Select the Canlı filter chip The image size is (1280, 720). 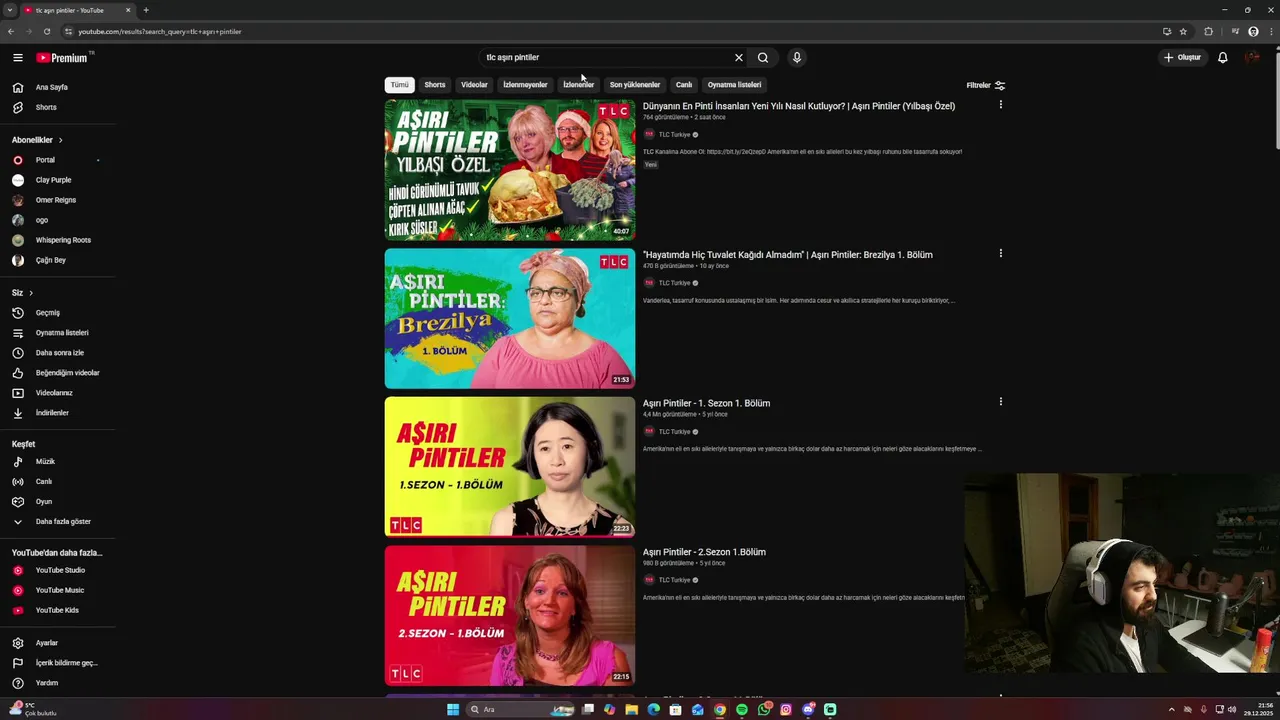pos(684,85)
